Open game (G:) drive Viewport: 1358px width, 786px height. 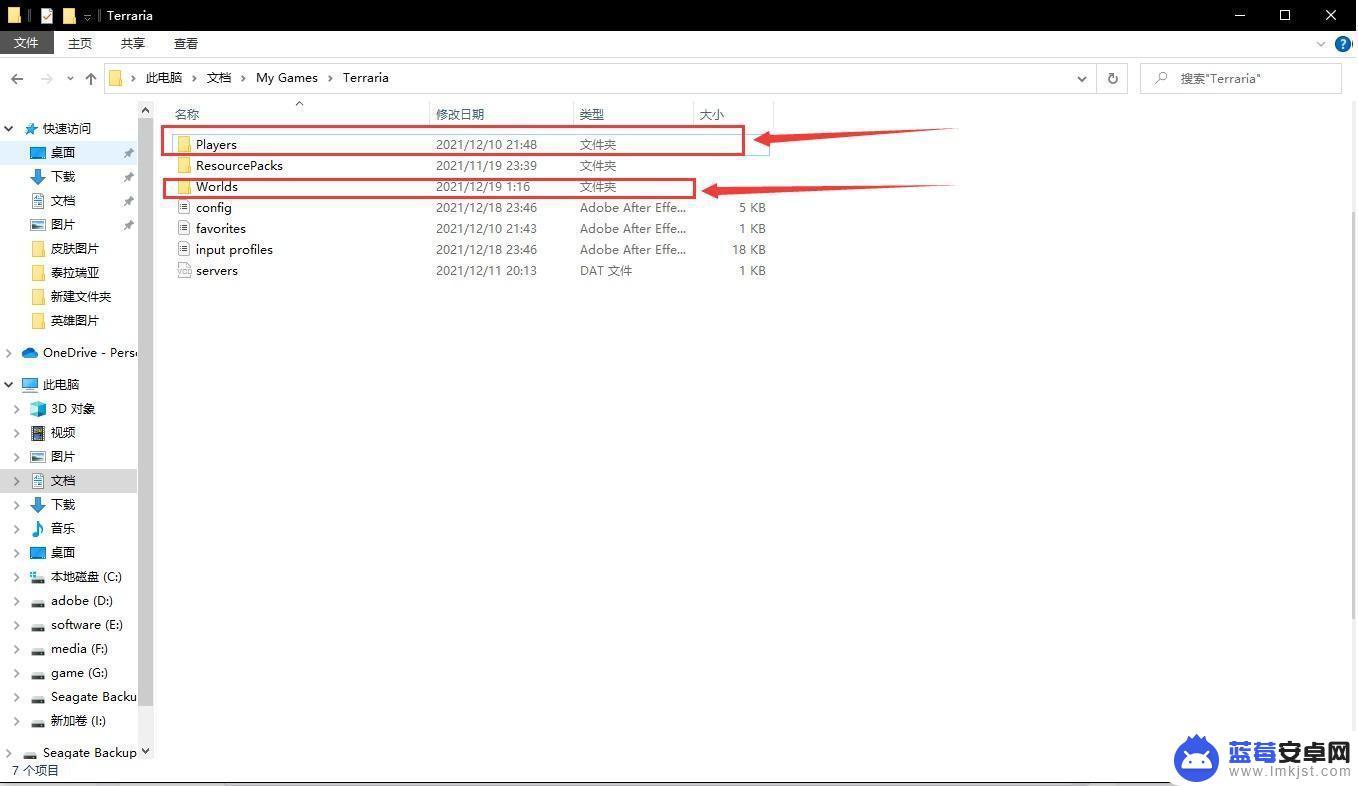(79, 672)
